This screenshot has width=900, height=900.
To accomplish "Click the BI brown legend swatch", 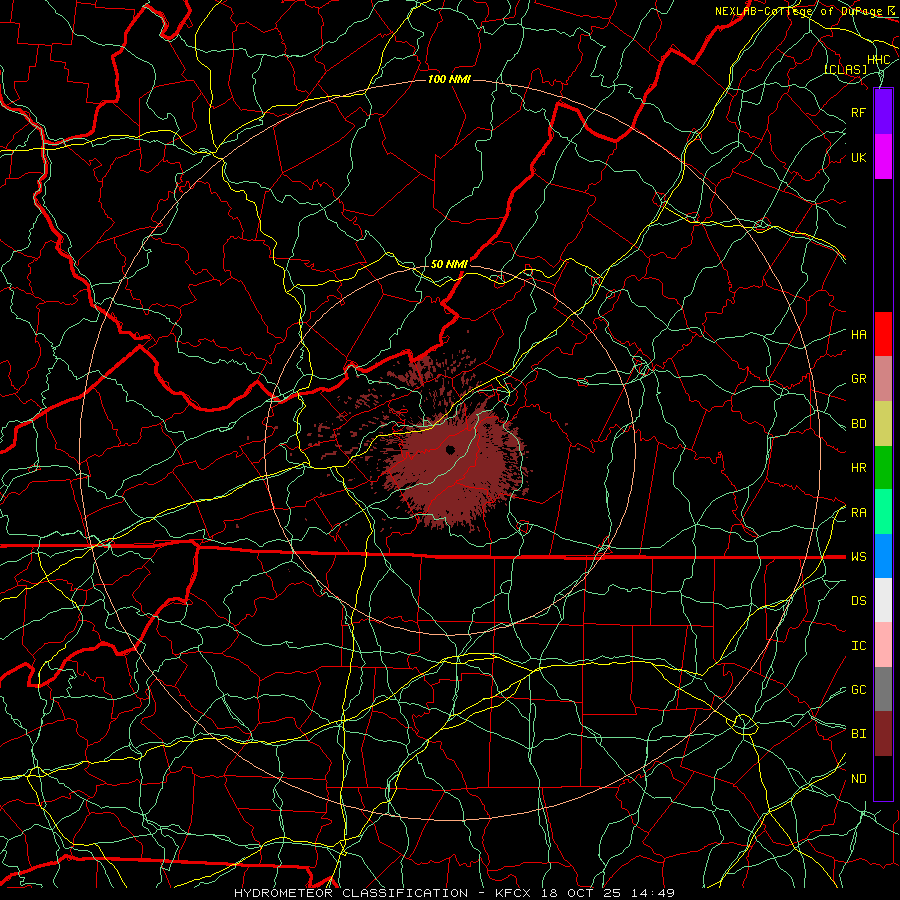I will (x=883, y=734).
